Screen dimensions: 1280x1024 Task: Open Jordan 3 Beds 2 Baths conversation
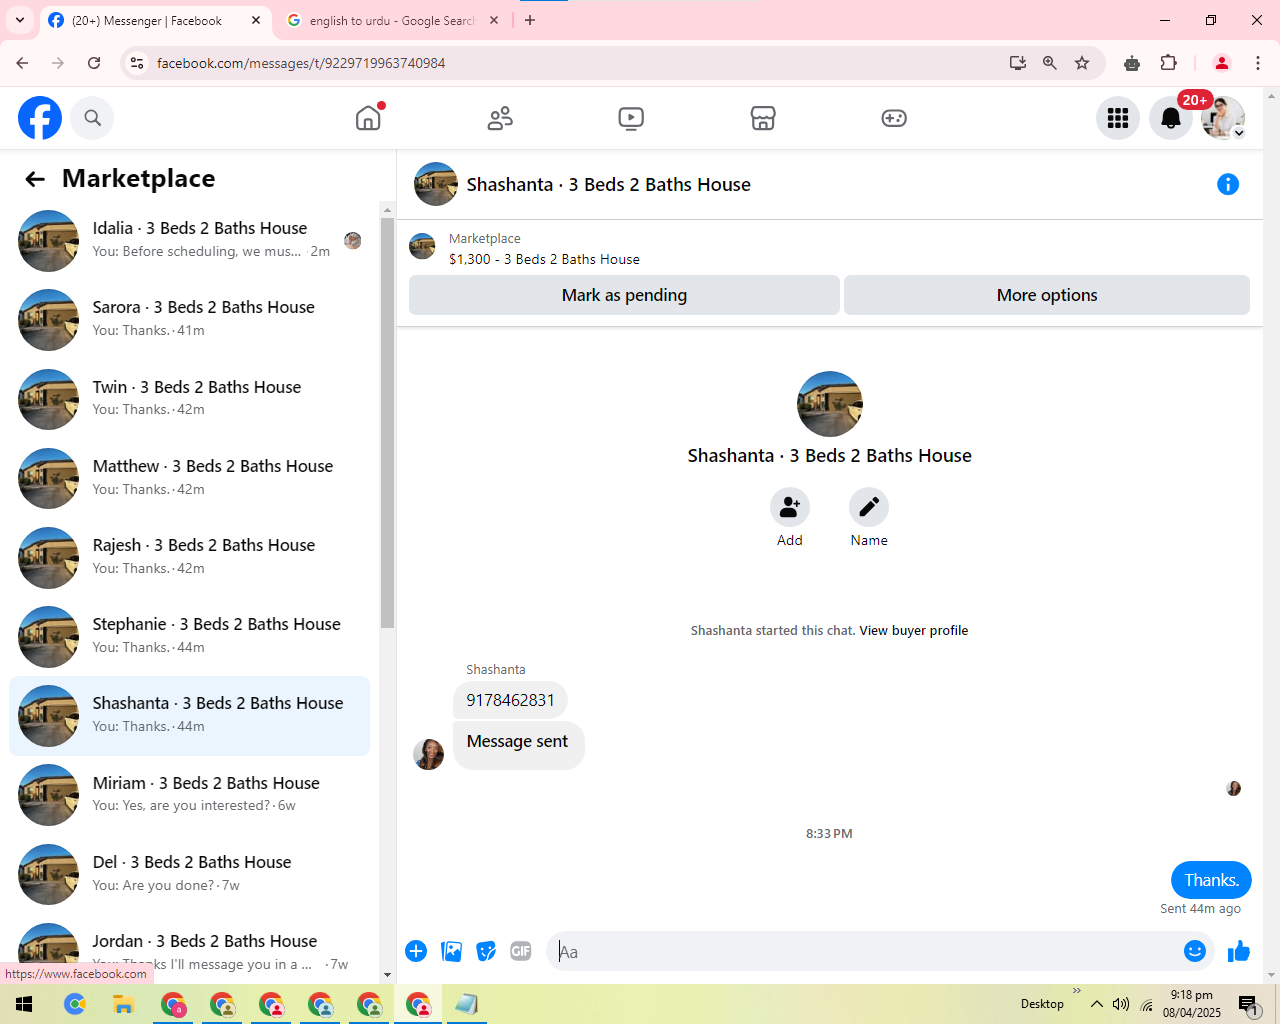(x=190, y=950)
